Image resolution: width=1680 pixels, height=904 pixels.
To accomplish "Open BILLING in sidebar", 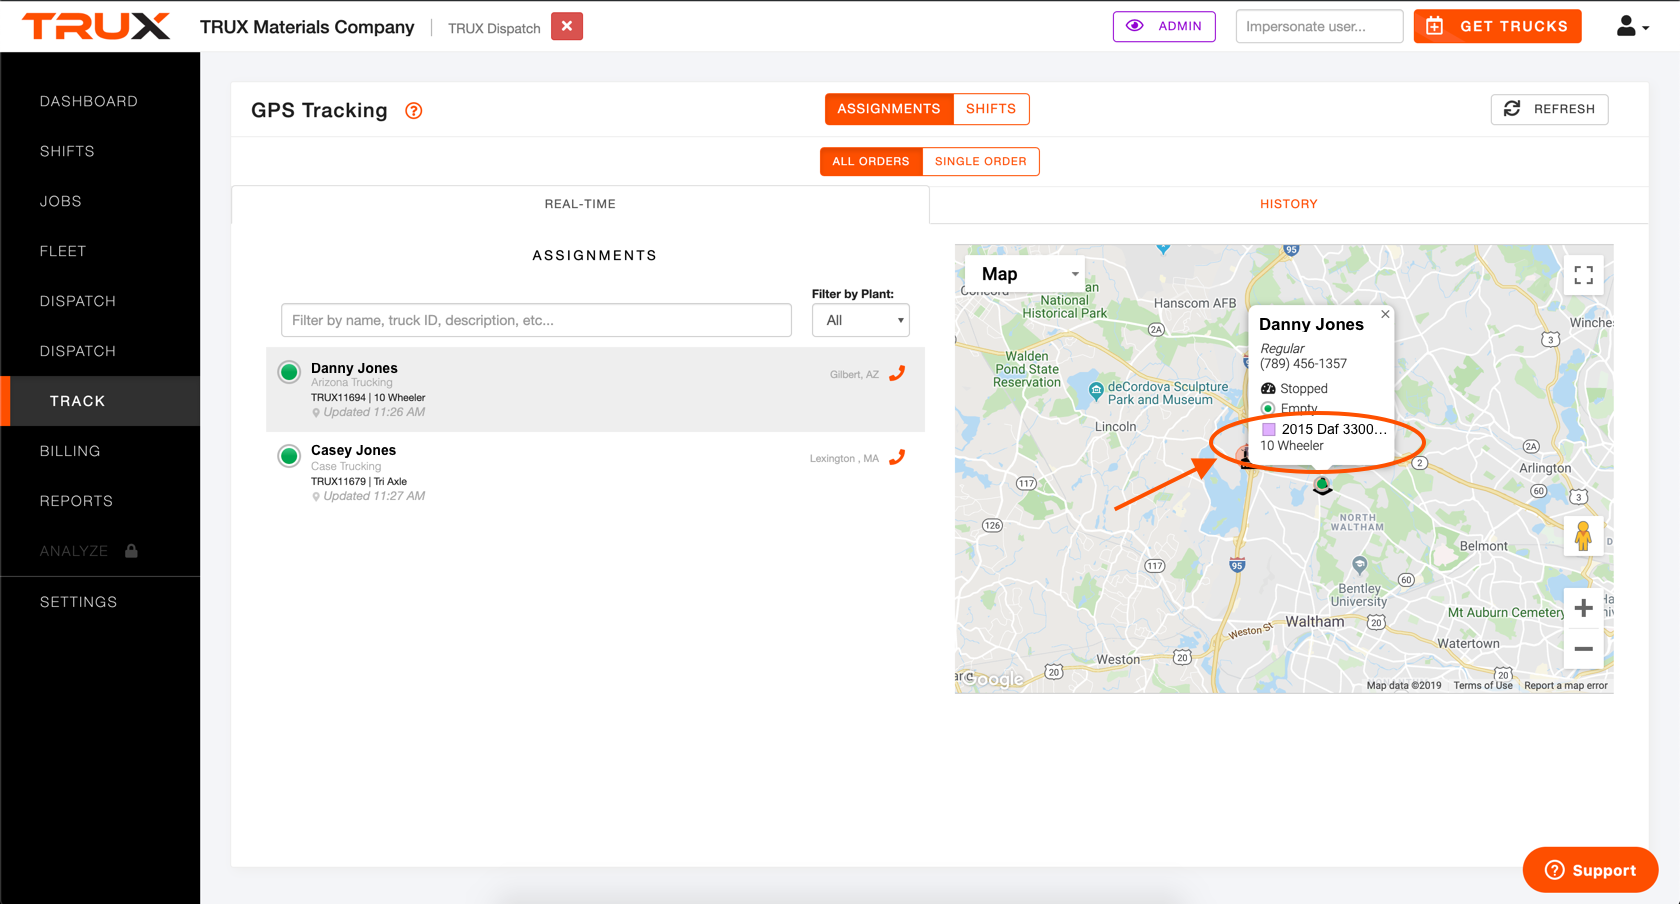I will pyautogui.click(x=100, y=451).
